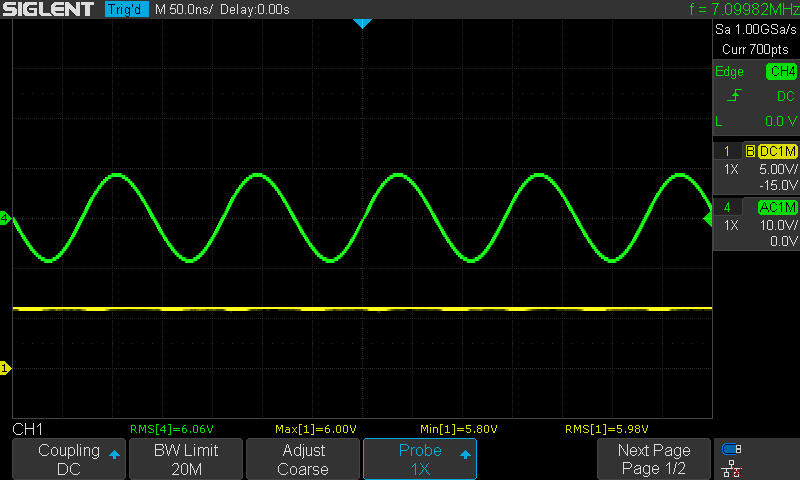Click the rising edge slope icon
This screenshot has height=480, width=800.
click(x=734, y=95)
